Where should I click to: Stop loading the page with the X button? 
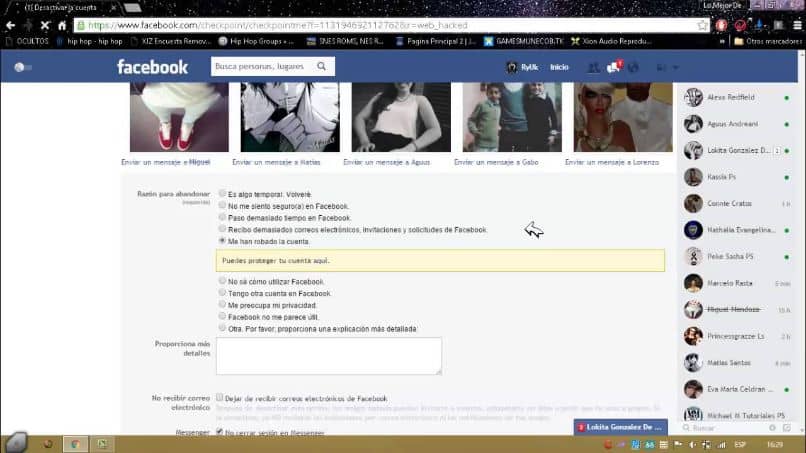[45, 25]
